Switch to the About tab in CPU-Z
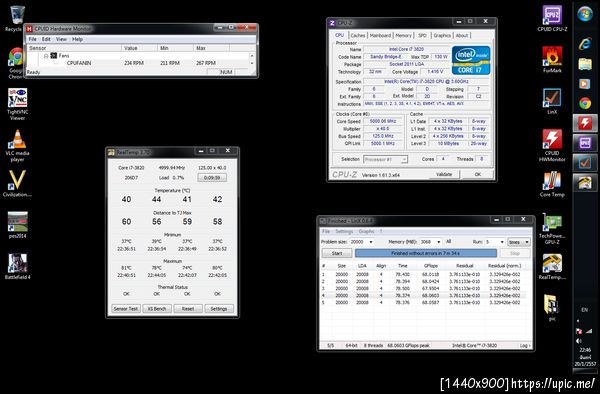 point(462,35)
